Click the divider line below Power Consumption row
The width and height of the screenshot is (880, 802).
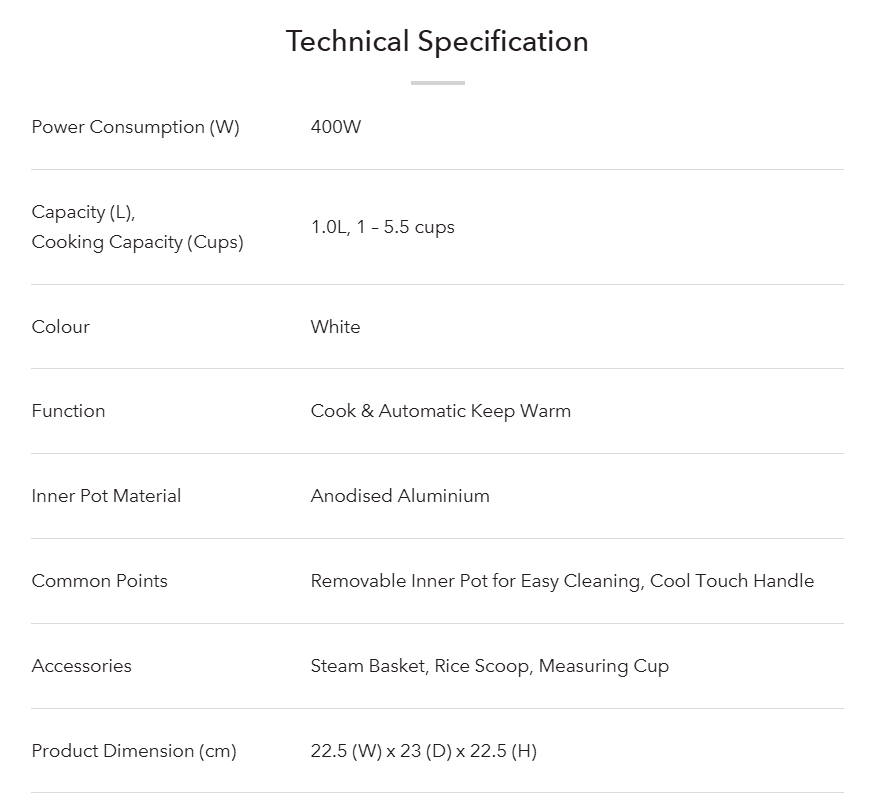pos(437,169)
